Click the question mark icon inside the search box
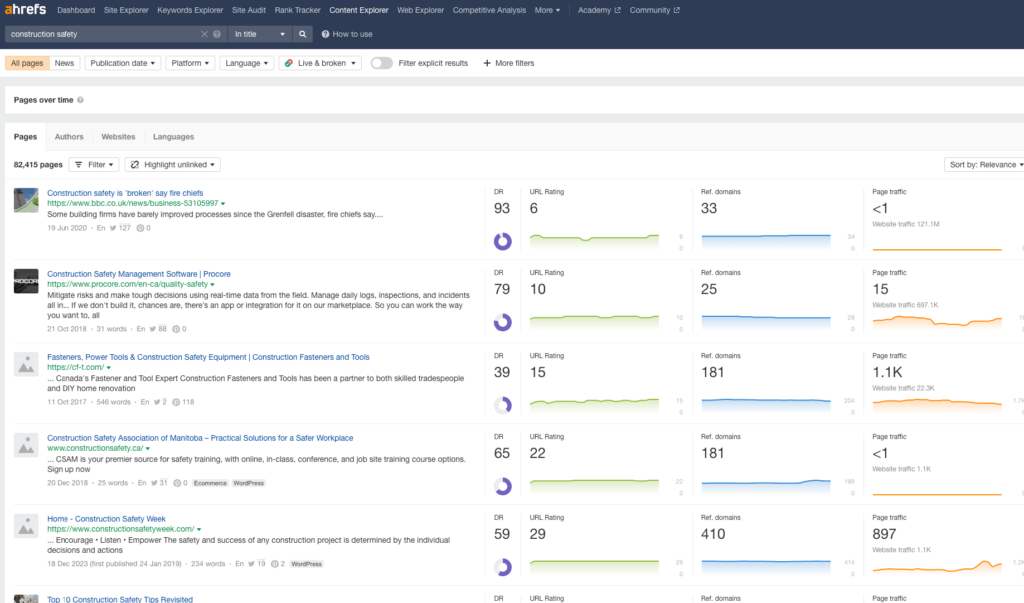This screenshot has width=1024, height=603. [x=217, y=34]
